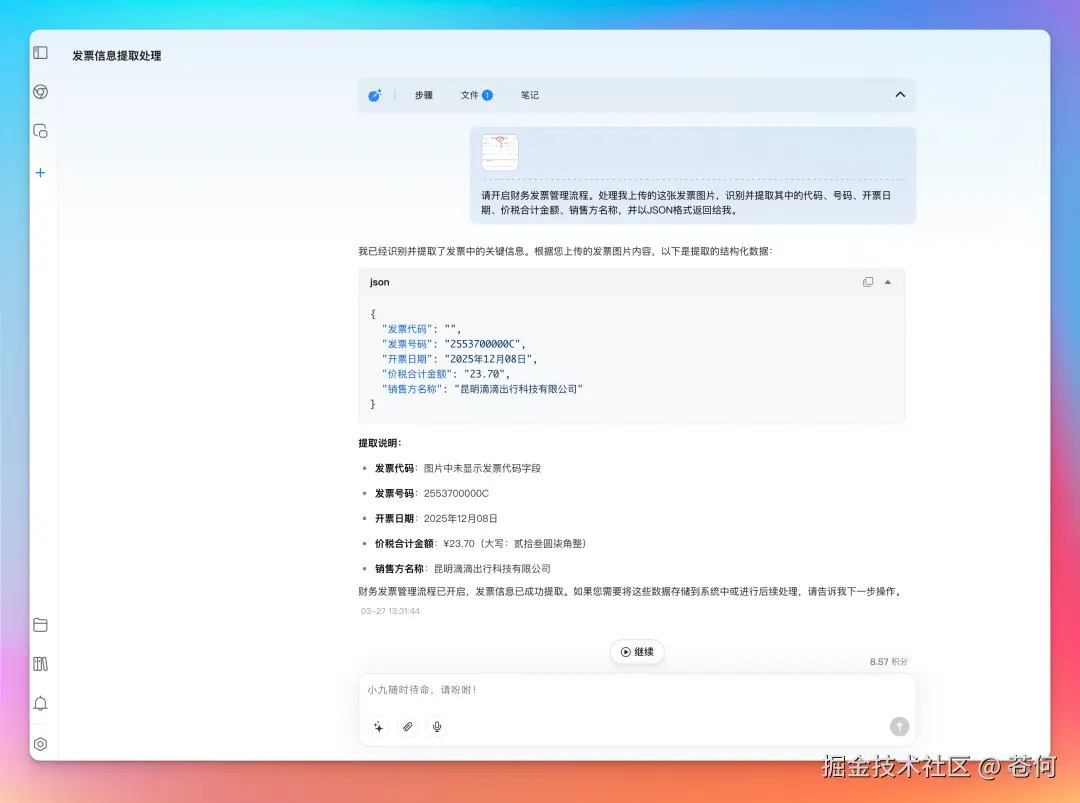Open the AI sparkles tool in the input bar

click(x=378, y=727)
